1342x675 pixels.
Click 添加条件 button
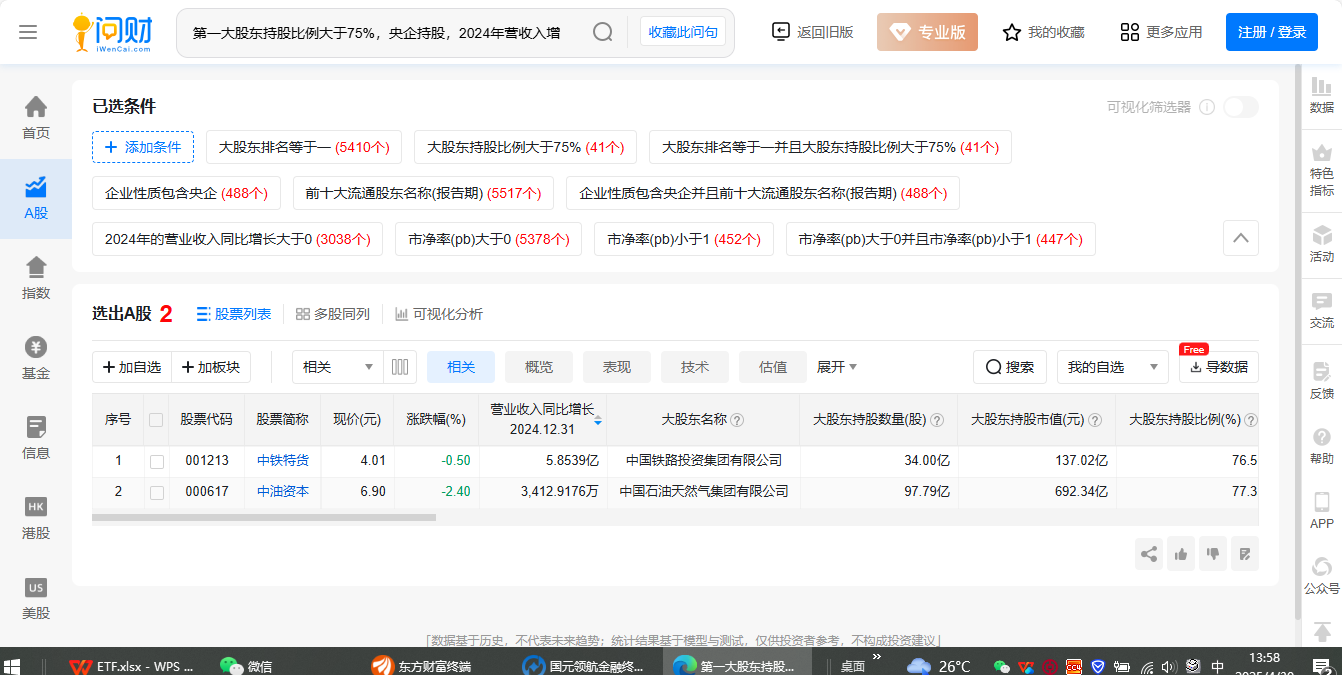pos(143,147)
